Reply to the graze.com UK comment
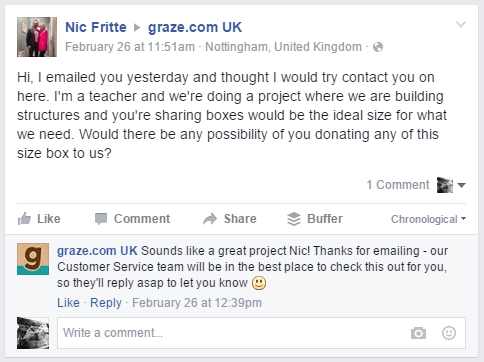Image resolution: width=484 pixels, height=362 pixels. click(x=106, y=303)
